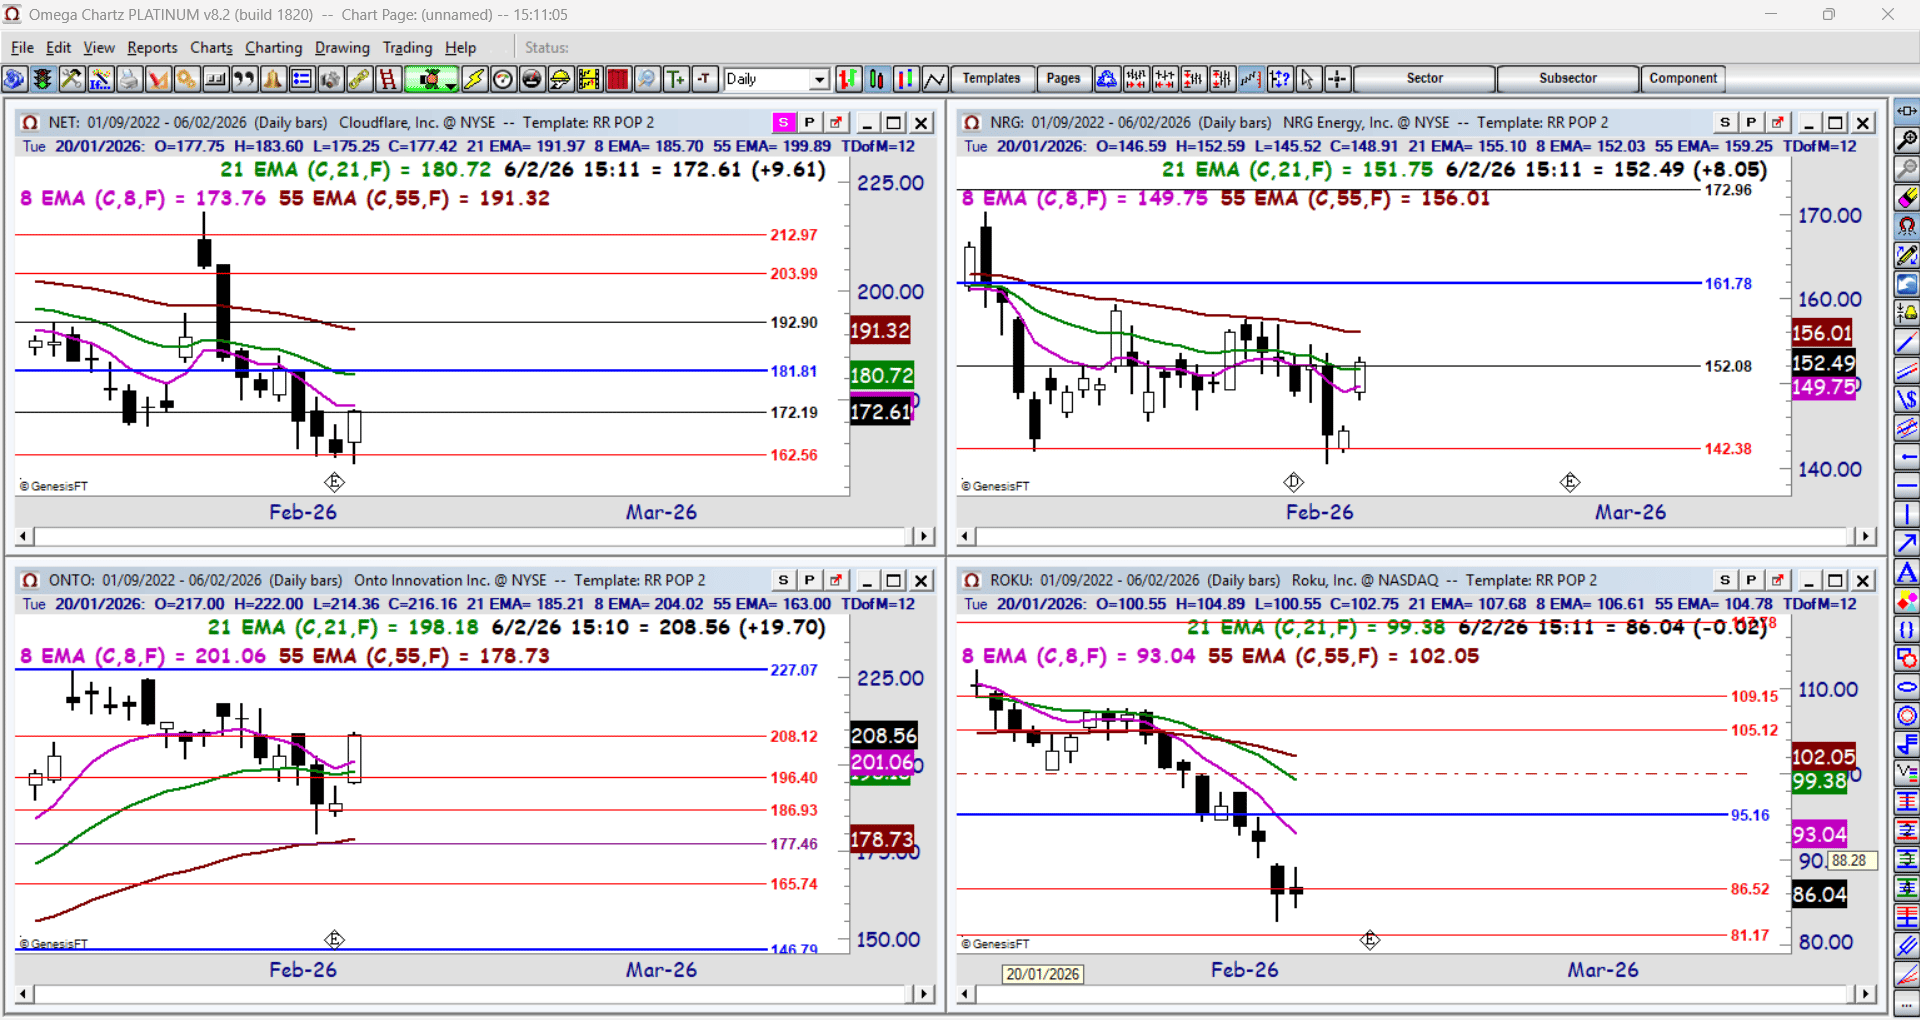
Task: Click the Sector button
Action: [1424, 78]
